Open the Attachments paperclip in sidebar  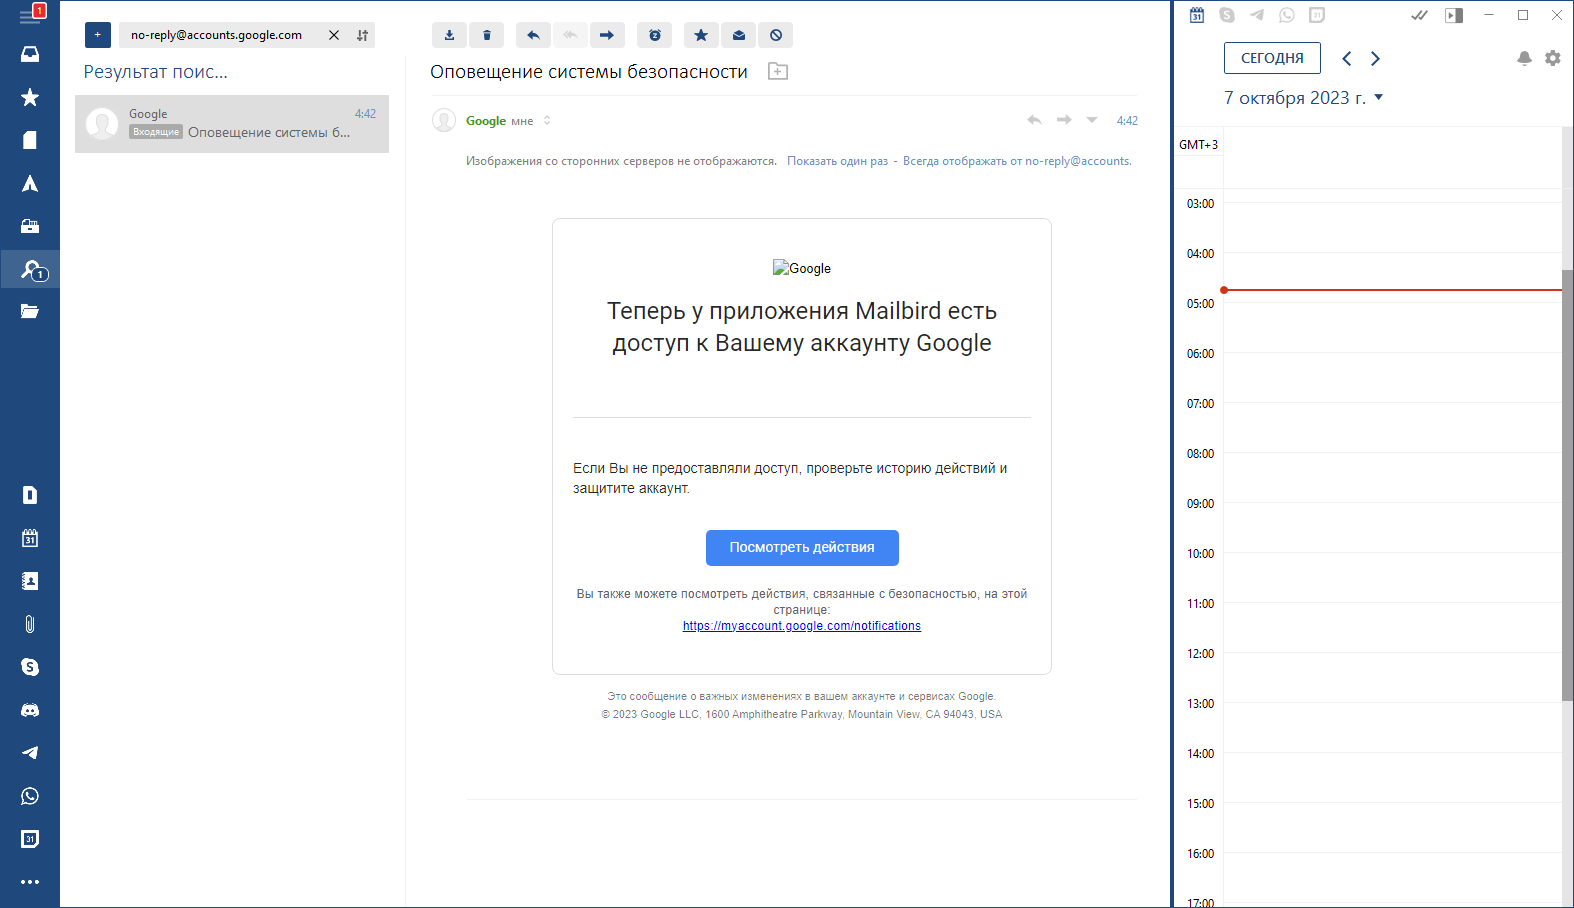click(30, 624)
